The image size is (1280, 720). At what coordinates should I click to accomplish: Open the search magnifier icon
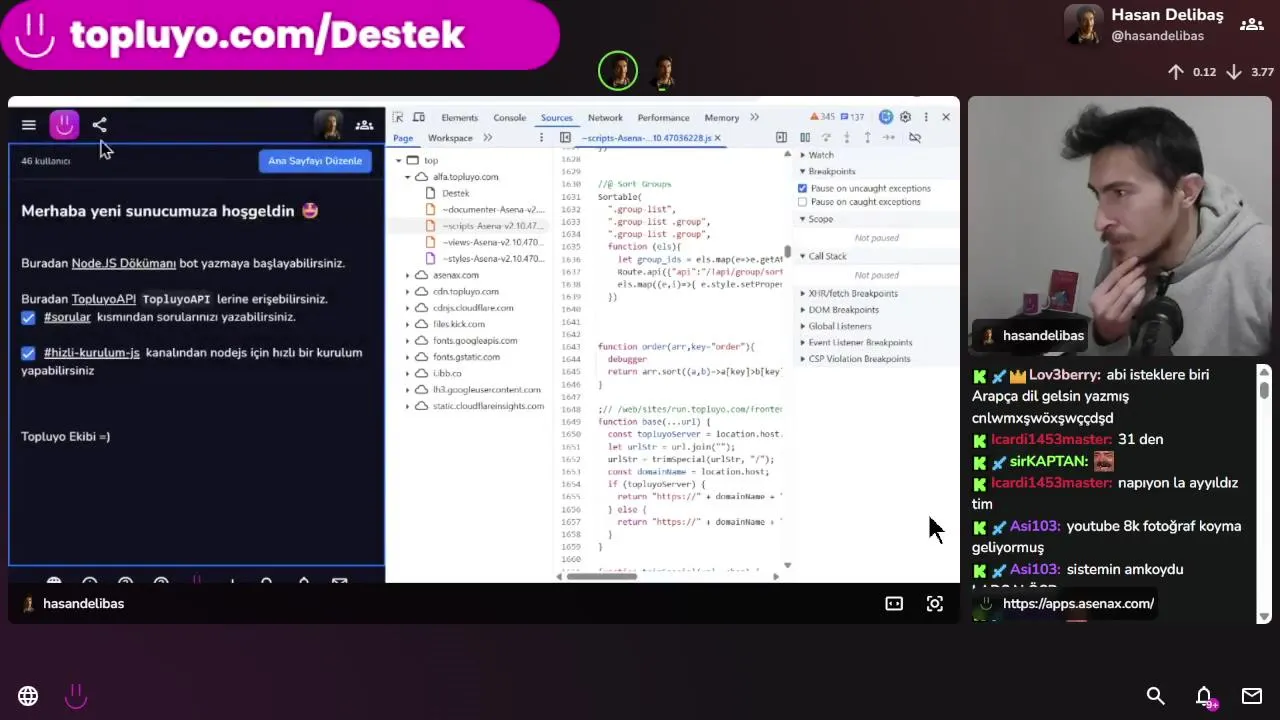pos(1156,696)
